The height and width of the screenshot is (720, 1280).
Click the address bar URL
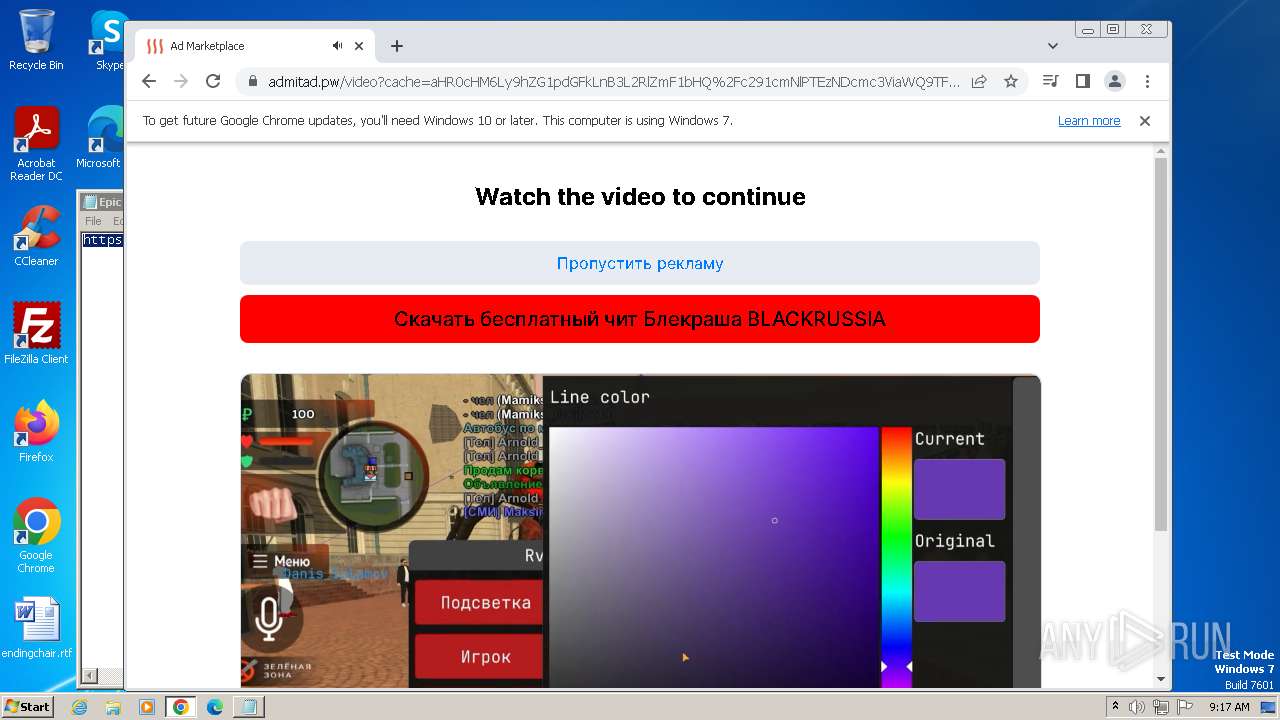[x=613, y=82]
